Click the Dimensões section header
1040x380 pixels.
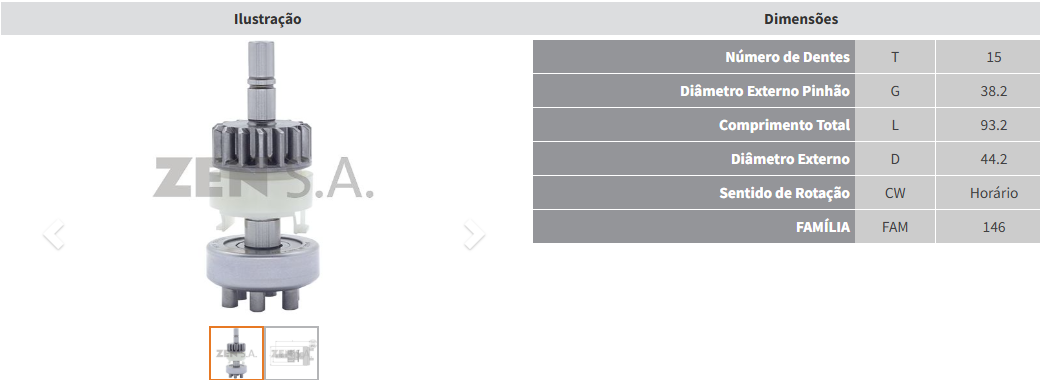[801, 19]
